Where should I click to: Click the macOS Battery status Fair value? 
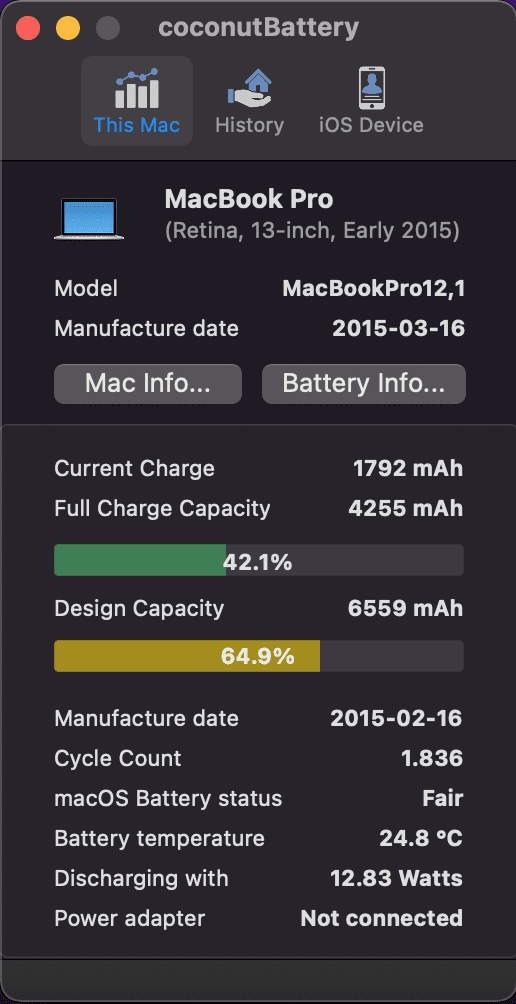coord(443,798)
